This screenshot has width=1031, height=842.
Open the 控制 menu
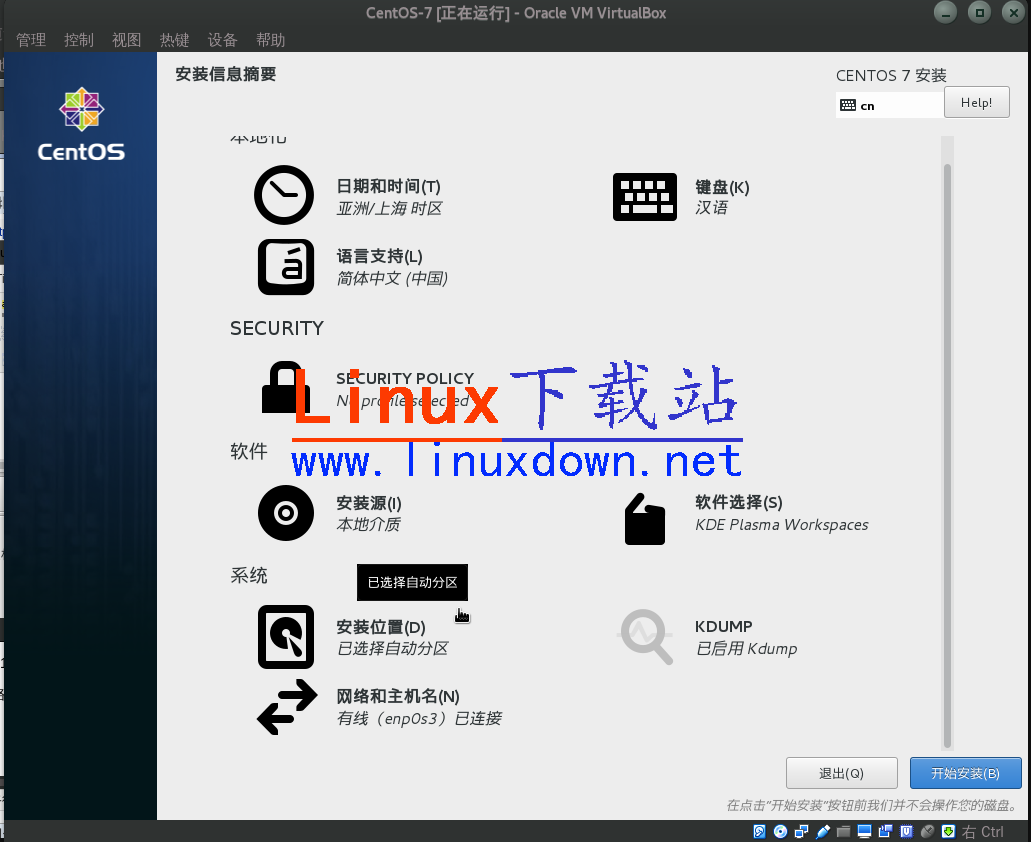tap(79, 40)
